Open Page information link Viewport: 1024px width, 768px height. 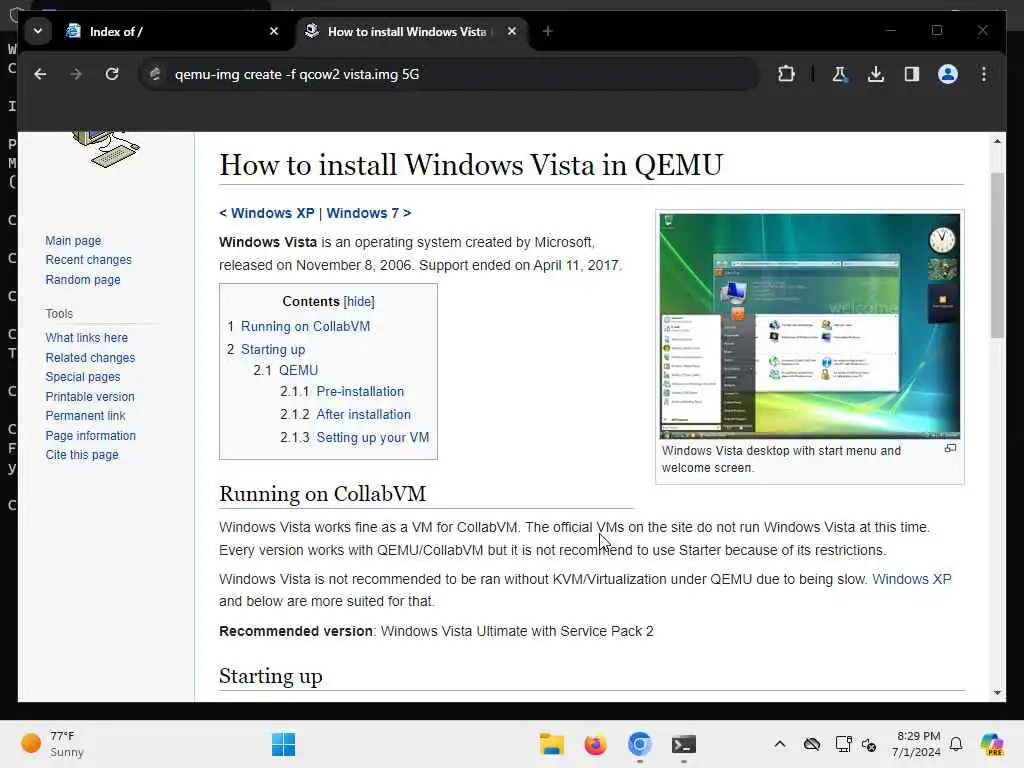(x=91, y=436)
